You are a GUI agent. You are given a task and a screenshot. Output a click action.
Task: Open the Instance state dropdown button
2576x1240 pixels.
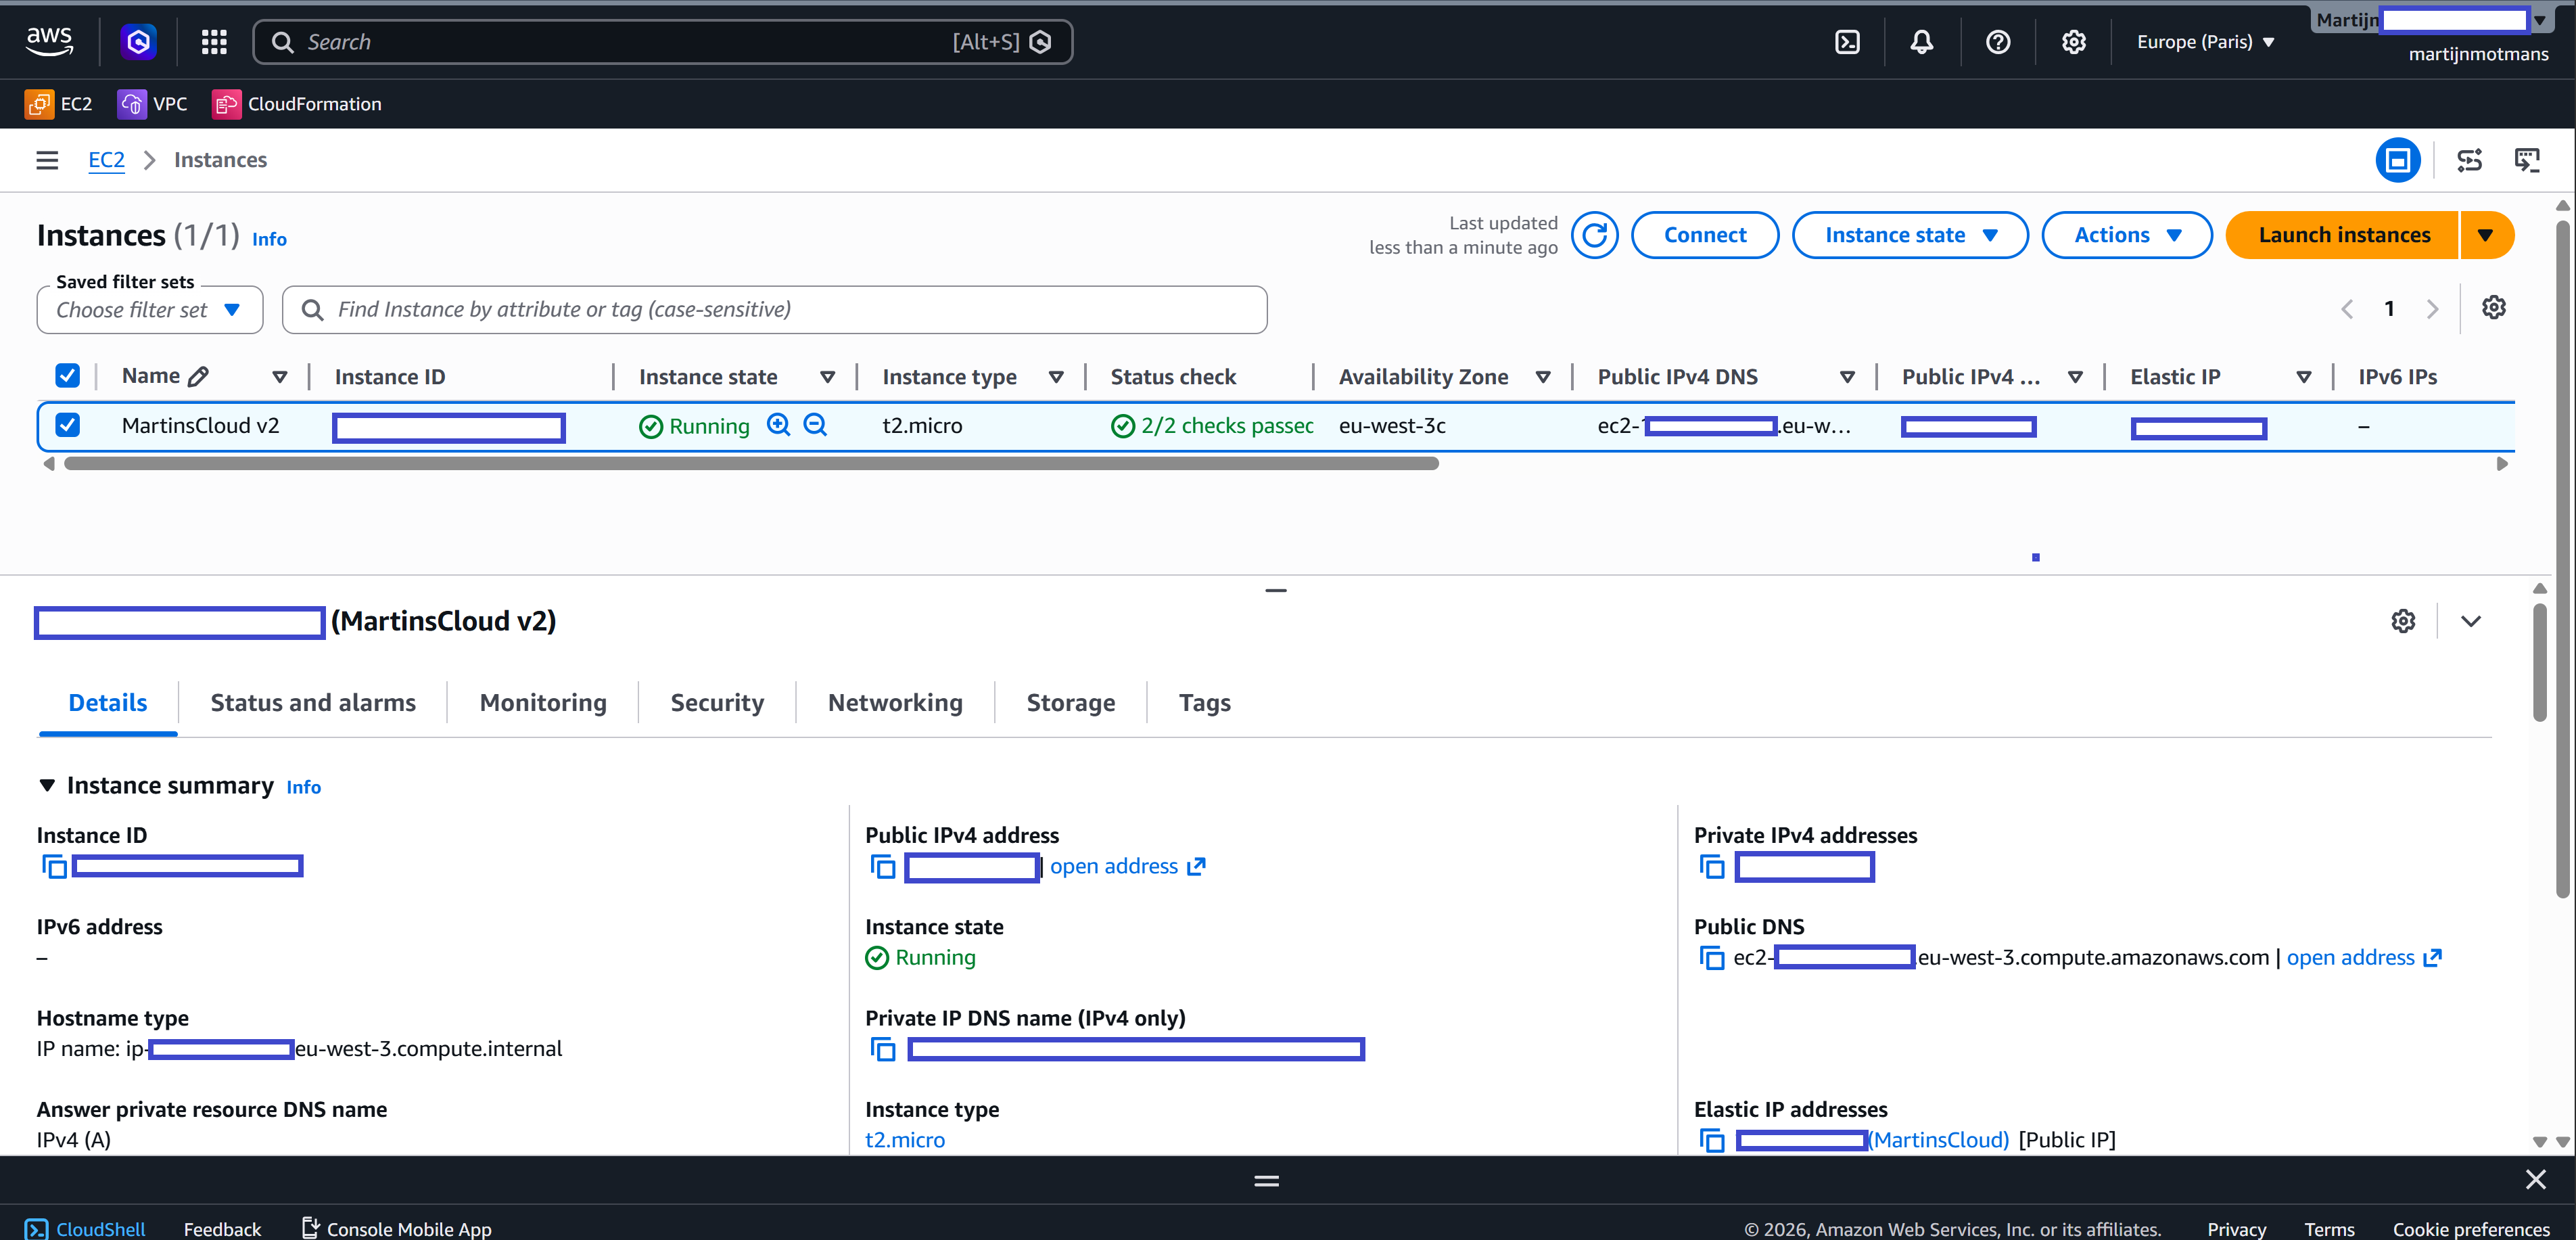click(x=1909, y=235)
